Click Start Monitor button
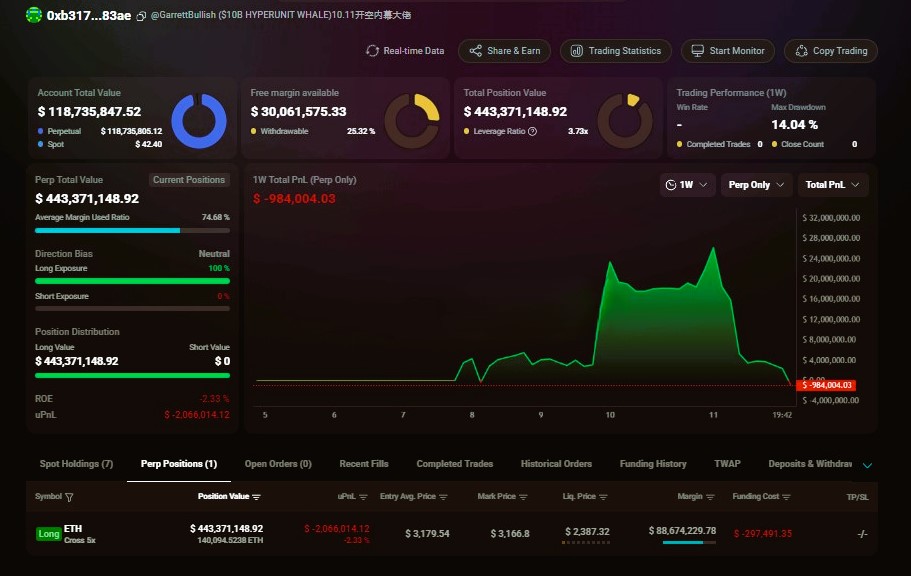911x576 pixels. click(727, 51)
